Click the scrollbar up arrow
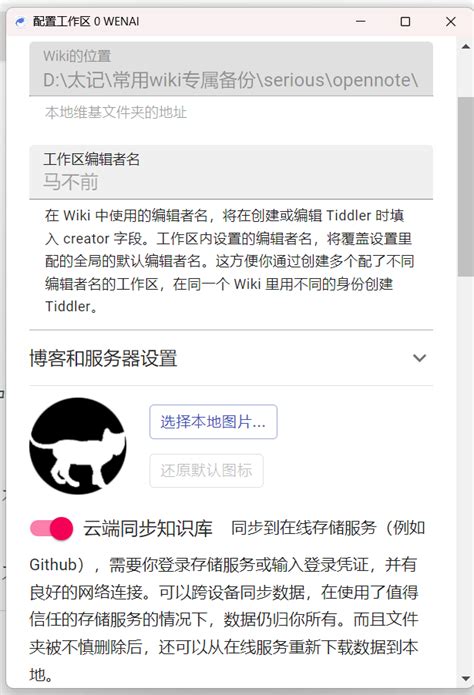 (x=466, y=46)
